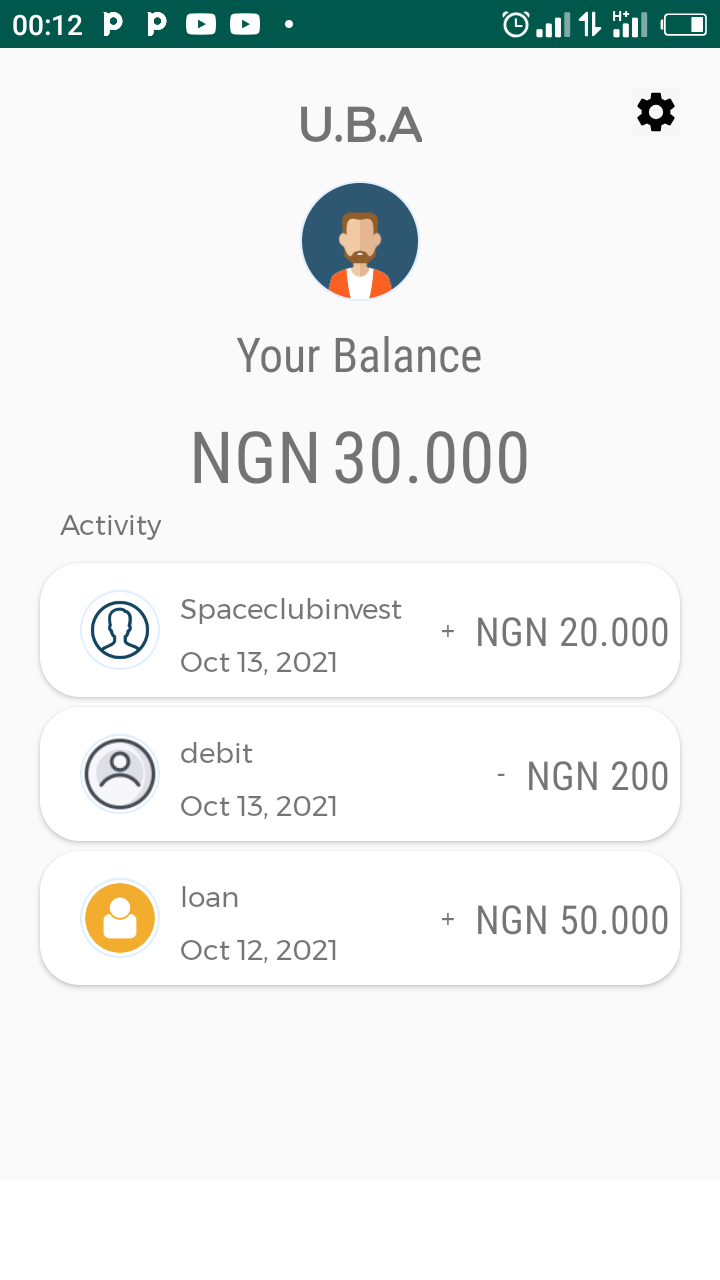Tap the battery status icon

coord(684,24)
